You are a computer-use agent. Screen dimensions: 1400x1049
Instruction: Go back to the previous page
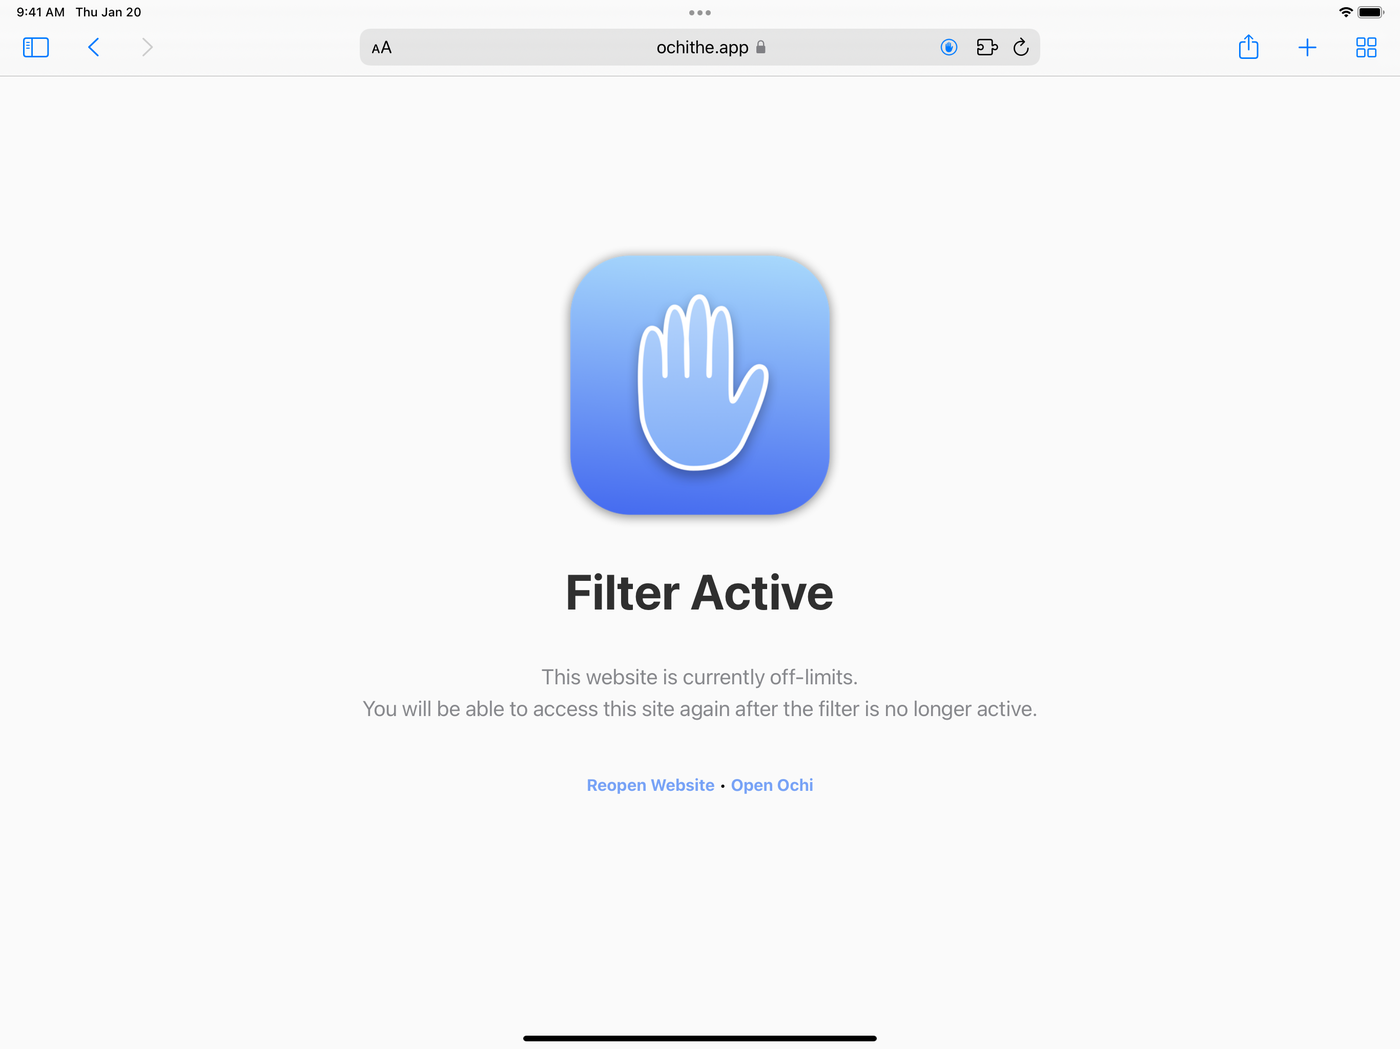click(94, 47)
